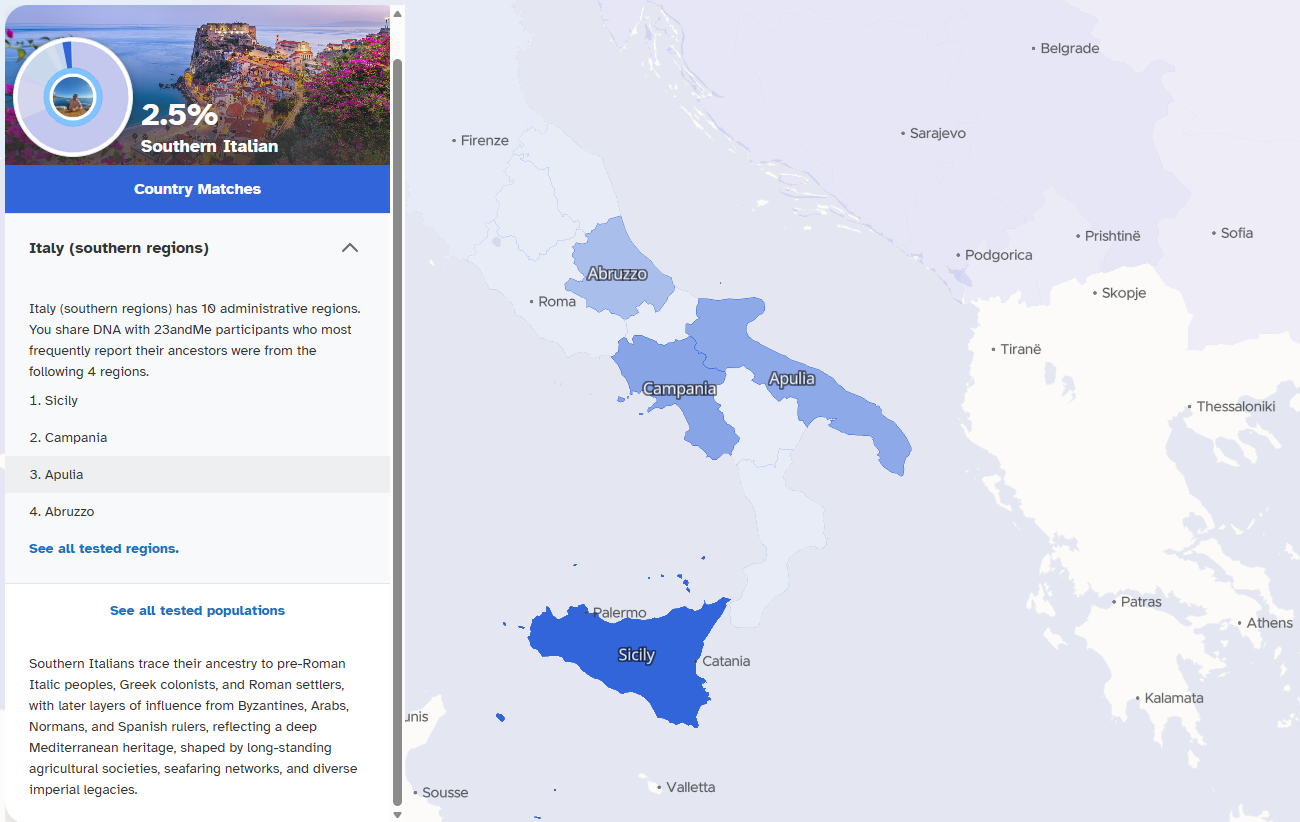Click the profile avatar inside the donut chart

(72, 98)
